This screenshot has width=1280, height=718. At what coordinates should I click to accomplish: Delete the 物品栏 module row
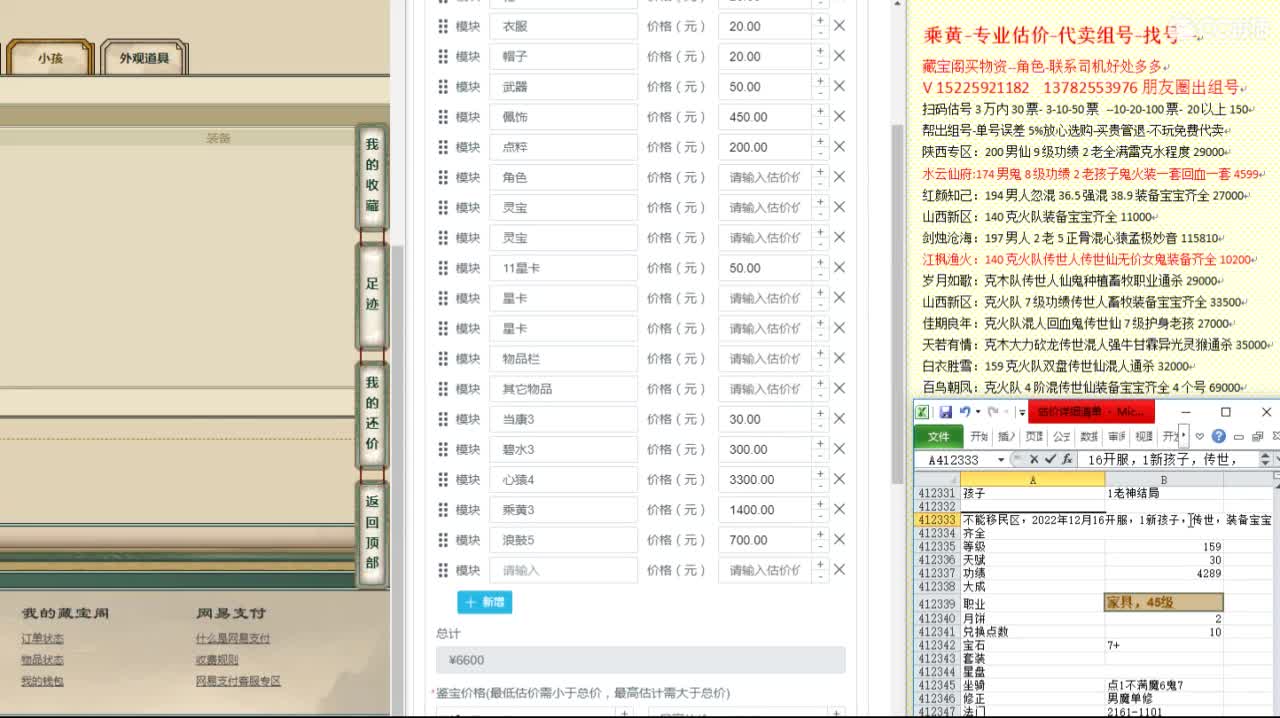pyautogui.click(x=839, y=359)
